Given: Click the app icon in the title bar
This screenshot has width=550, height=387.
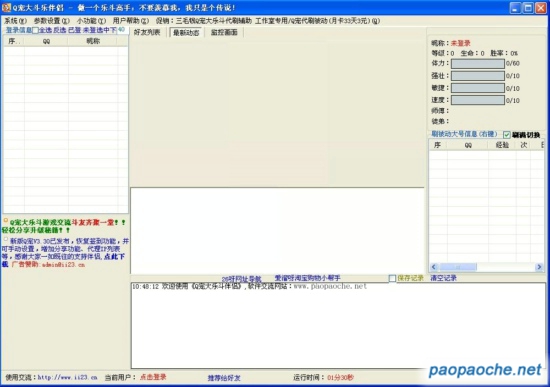Looking at the screenshot, I should point(6,7).
